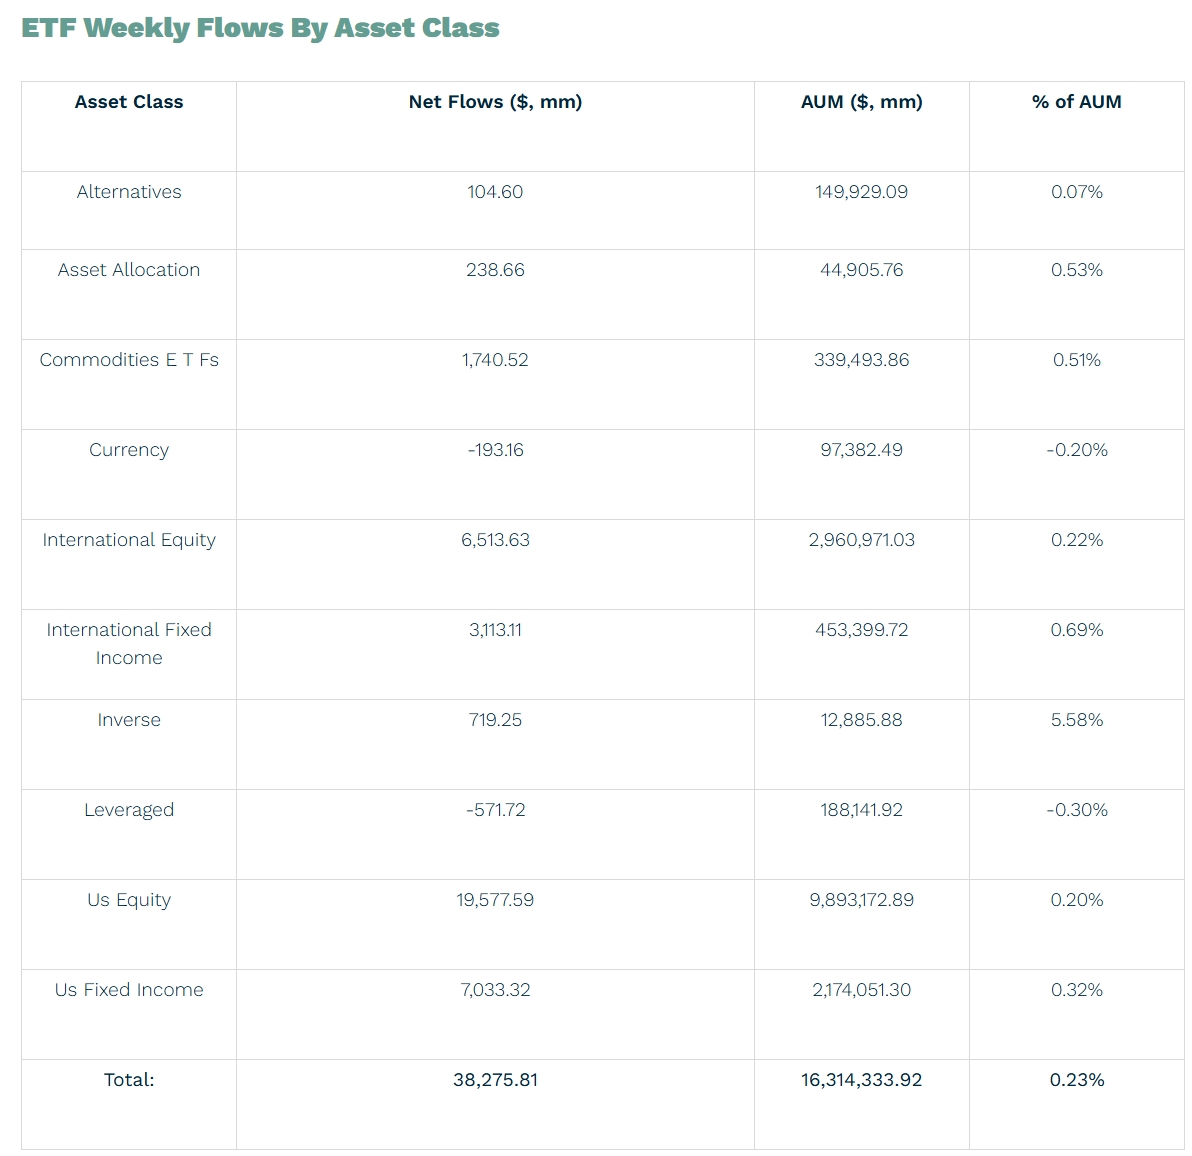The height and width of the screenshot is (1156, 1192).
Task: Click the total AUM value 16,314,333.92
Action: 861,1080
